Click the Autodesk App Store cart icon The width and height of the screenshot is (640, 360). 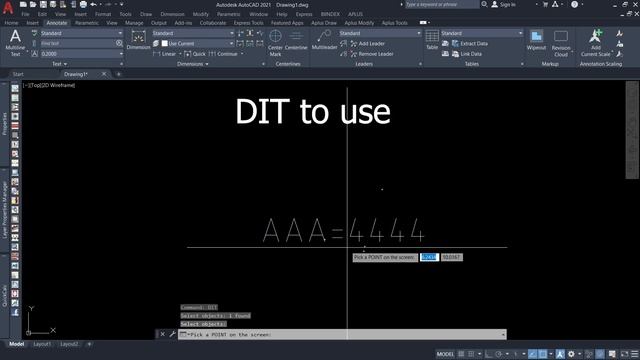point(545,4)
